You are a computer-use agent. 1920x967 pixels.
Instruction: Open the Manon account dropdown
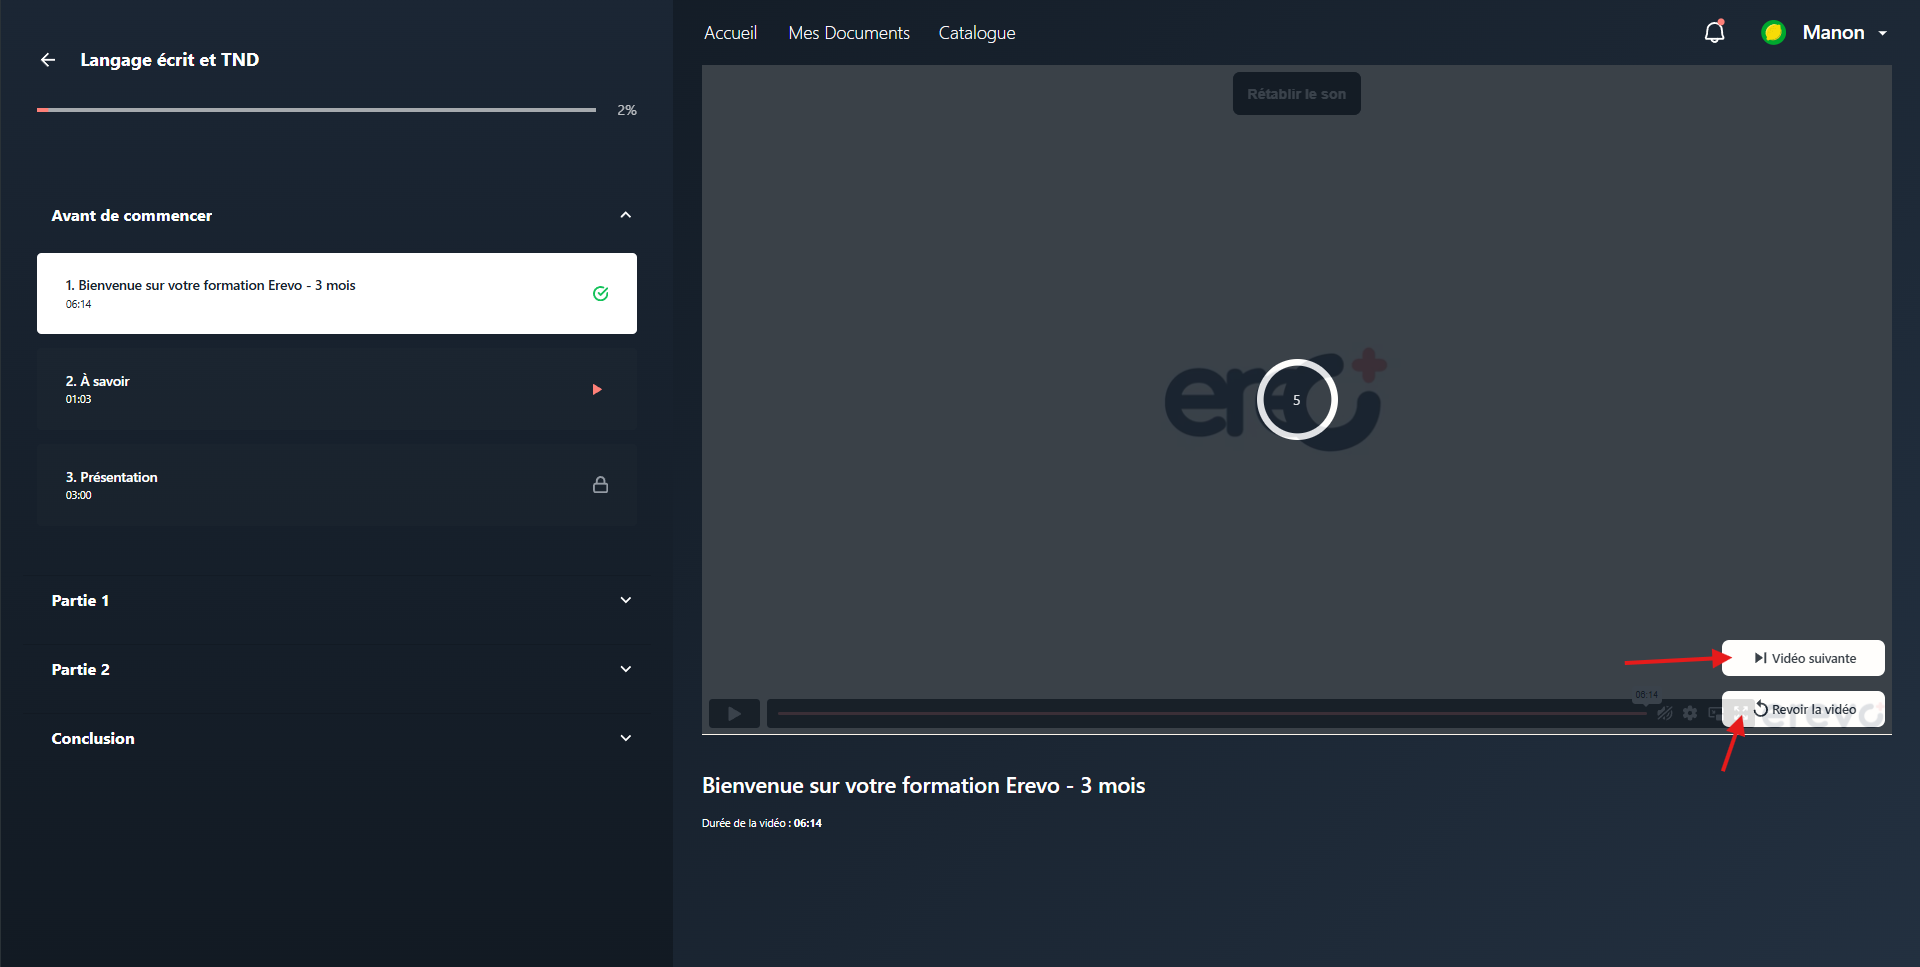click(x=1845, y=32)
